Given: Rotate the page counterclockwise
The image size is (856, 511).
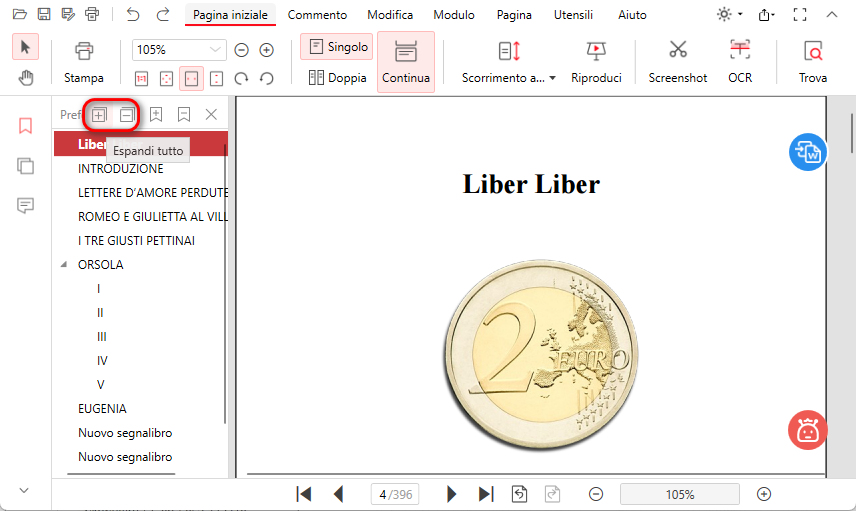Looking at the screenshot, I should pyautogui.click(x=266, y=79).
